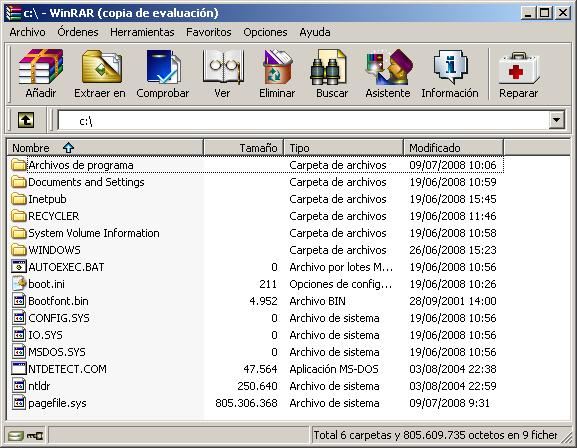Click the Buscar binoculars icon

(328, 67)
